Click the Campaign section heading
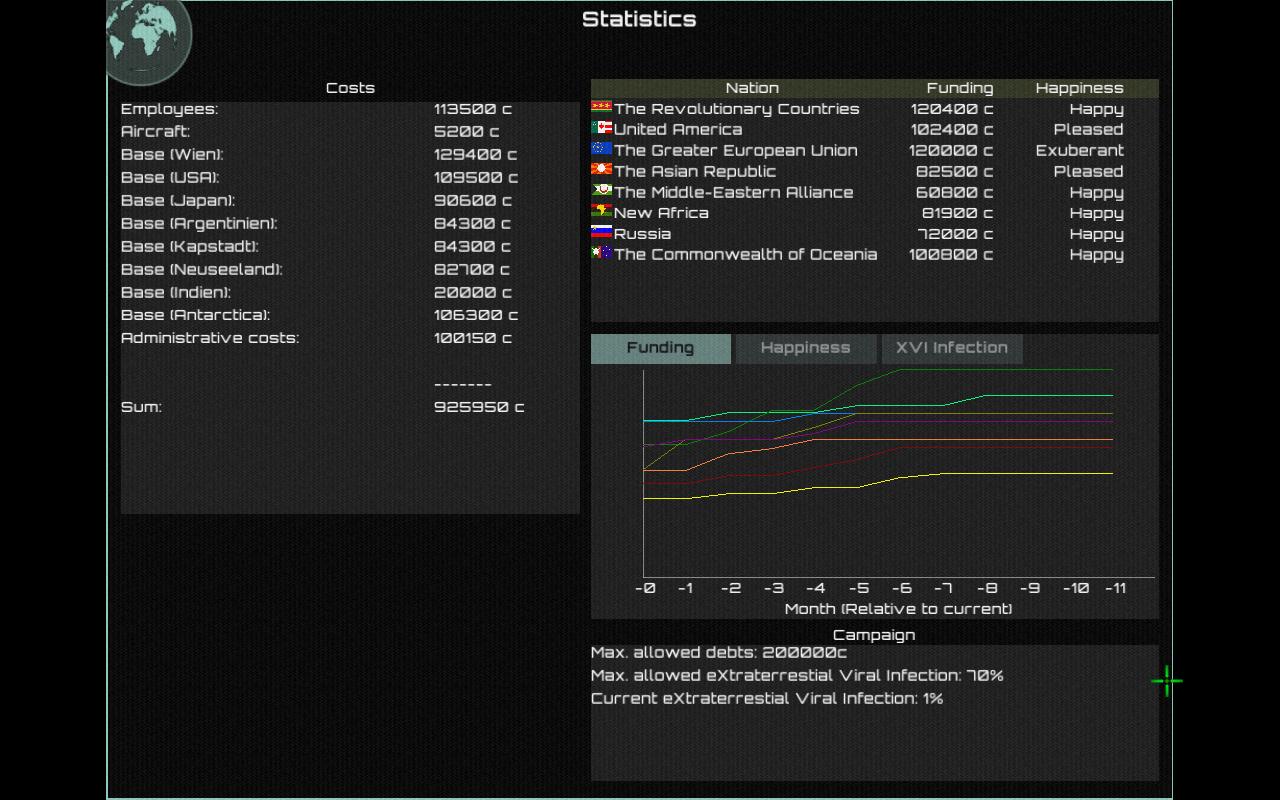This screenshot has height=800, width=1280. click(x=874, y=635)
